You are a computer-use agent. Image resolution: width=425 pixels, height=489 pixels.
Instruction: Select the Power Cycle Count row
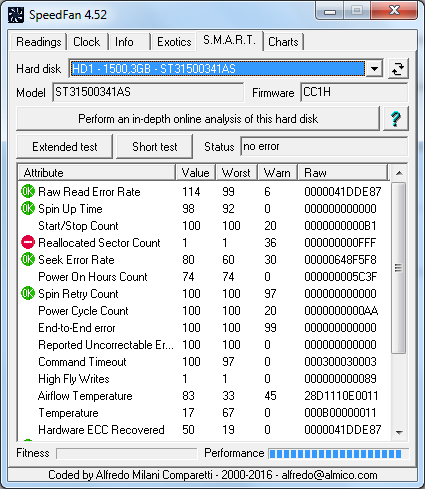[x=204, y=311]
